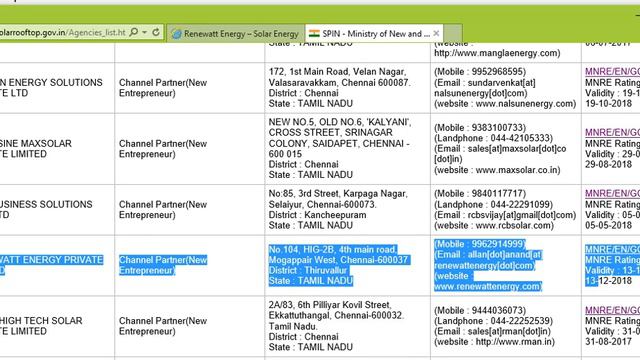
Task: Click the '05-05-2018' validity date
Action: pyautogui.click(x=608, y=225)
